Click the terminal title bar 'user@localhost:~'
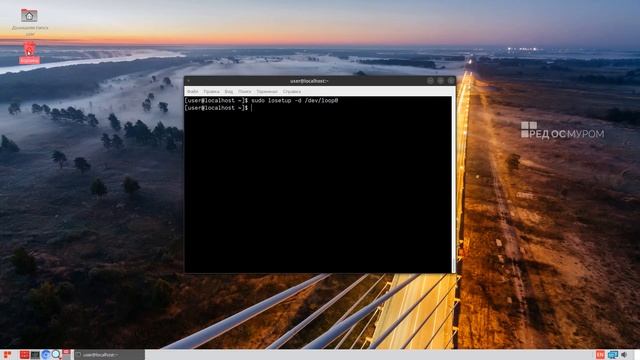Viewport: 640px width, 360px height. pos(309,81)
